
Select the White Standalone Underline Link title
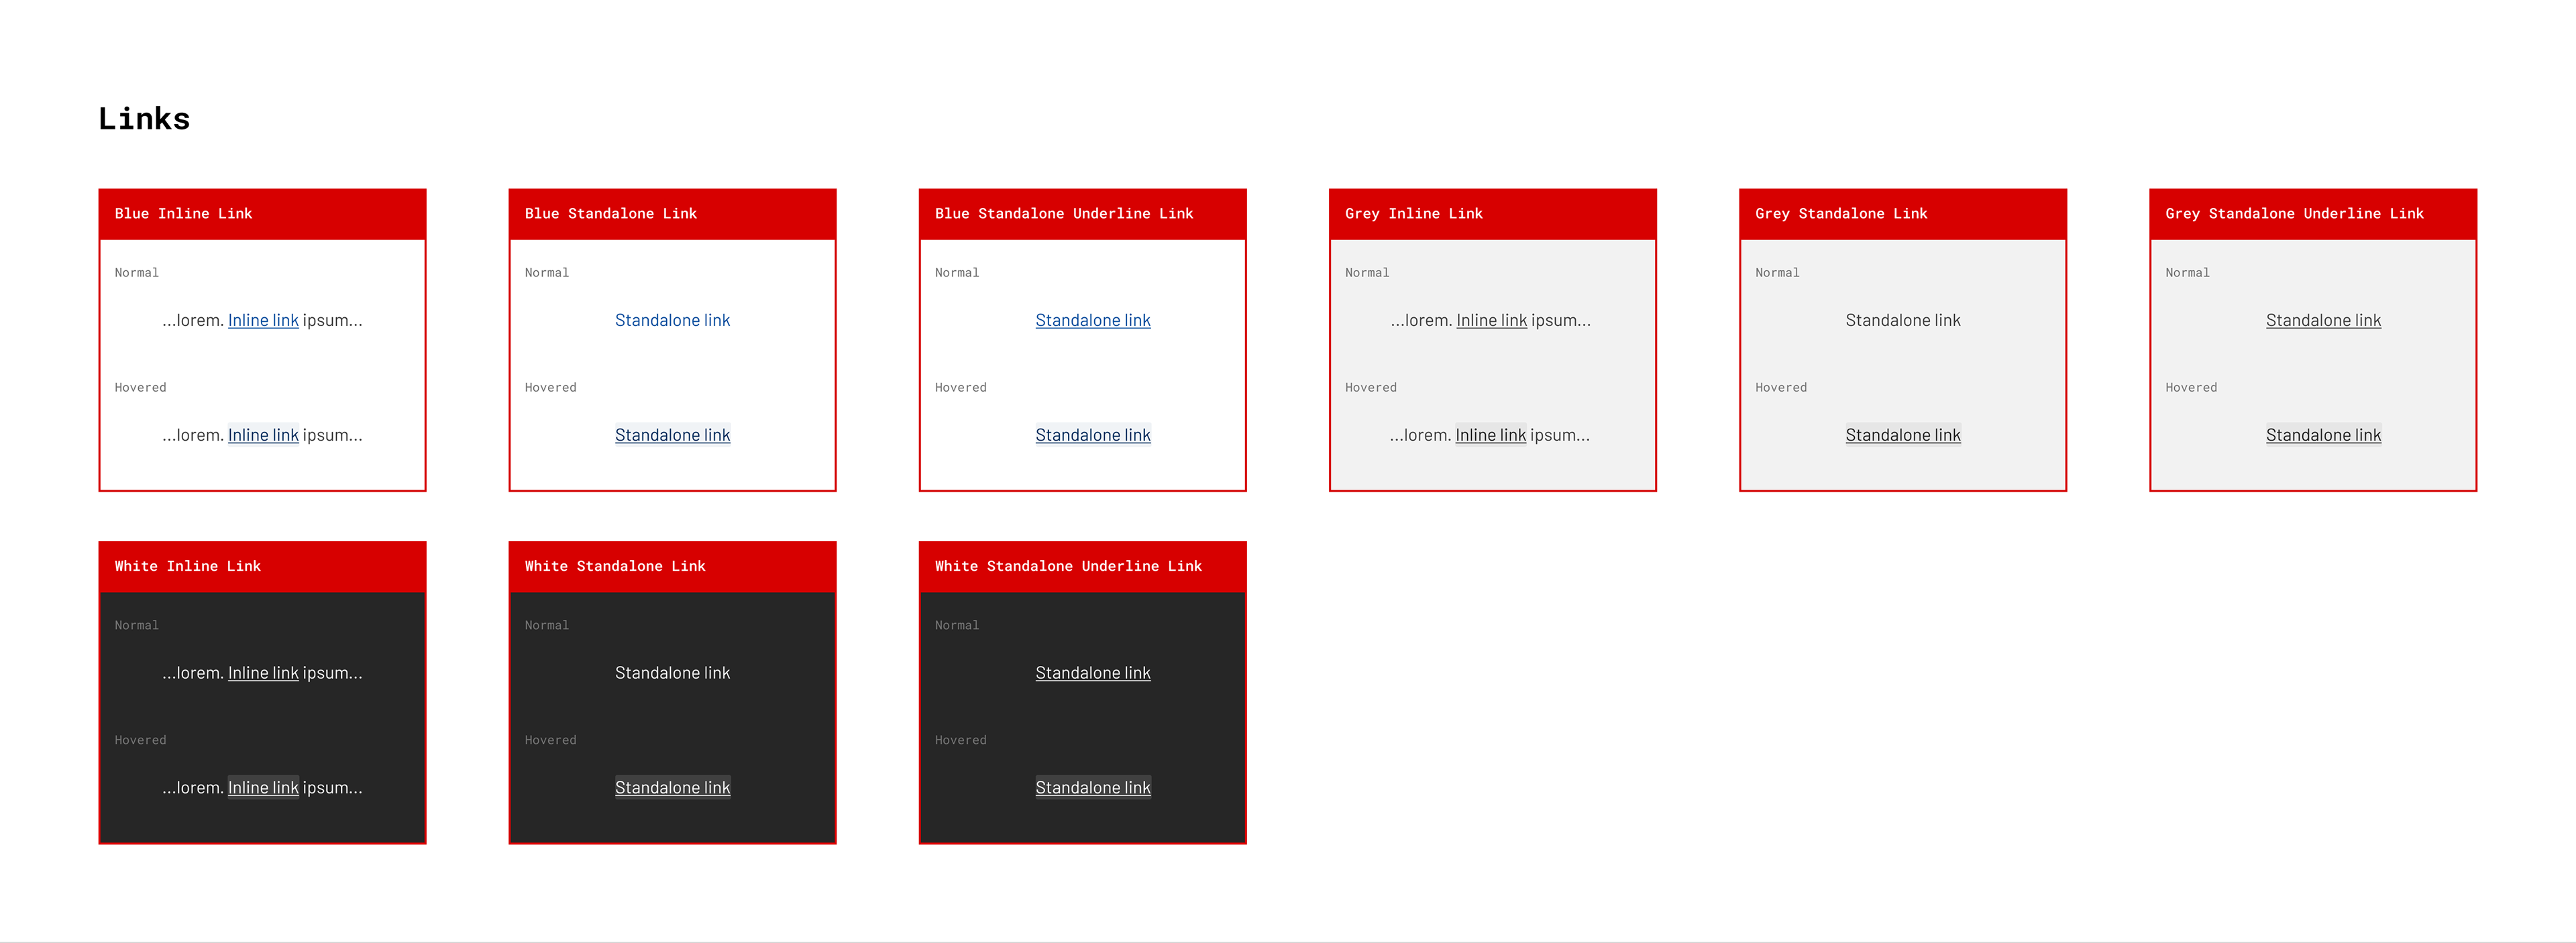(x=1068, y=566)
